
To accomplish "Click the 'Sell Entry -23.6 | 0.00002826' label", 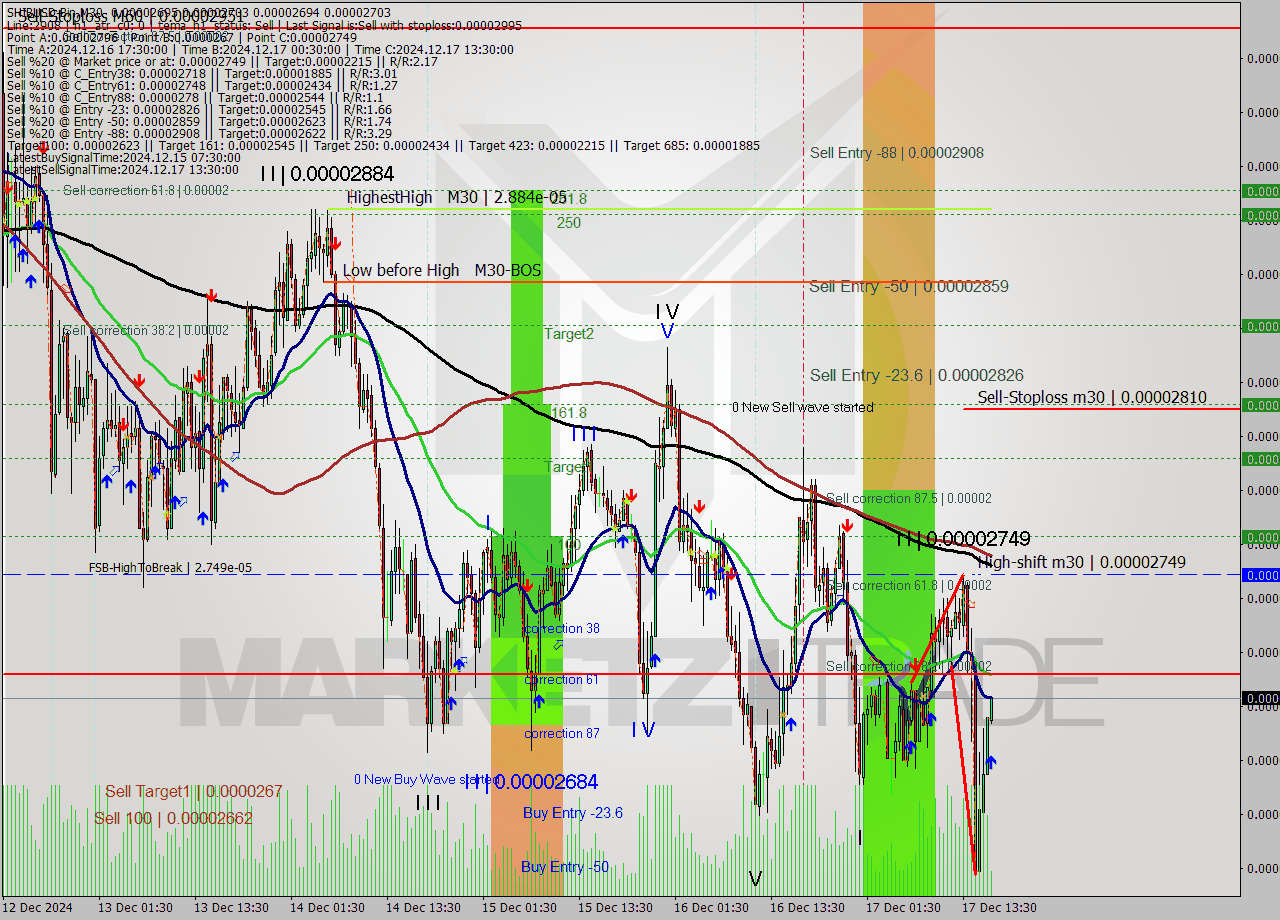I will click(916, 375).
